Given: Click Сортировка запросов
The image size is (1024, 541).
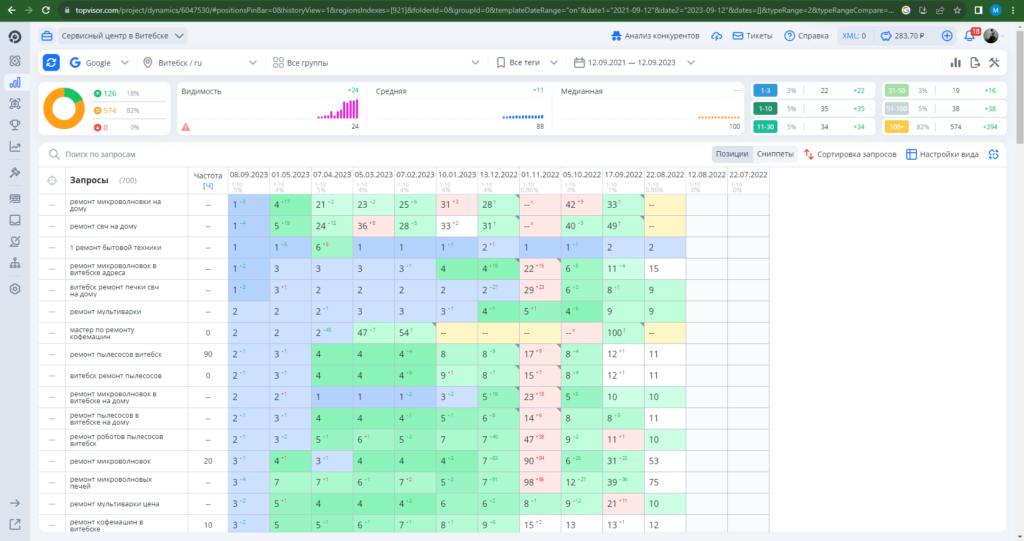Looking at the screenshot, I should pyautogui.click(x=850, y=154).
